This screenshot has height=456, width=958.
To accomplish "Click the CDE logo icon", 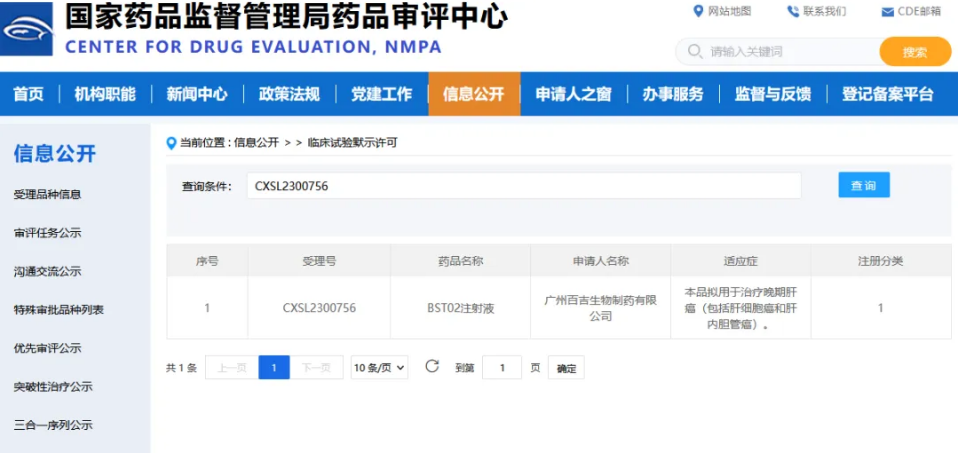I will click(26, 29).
